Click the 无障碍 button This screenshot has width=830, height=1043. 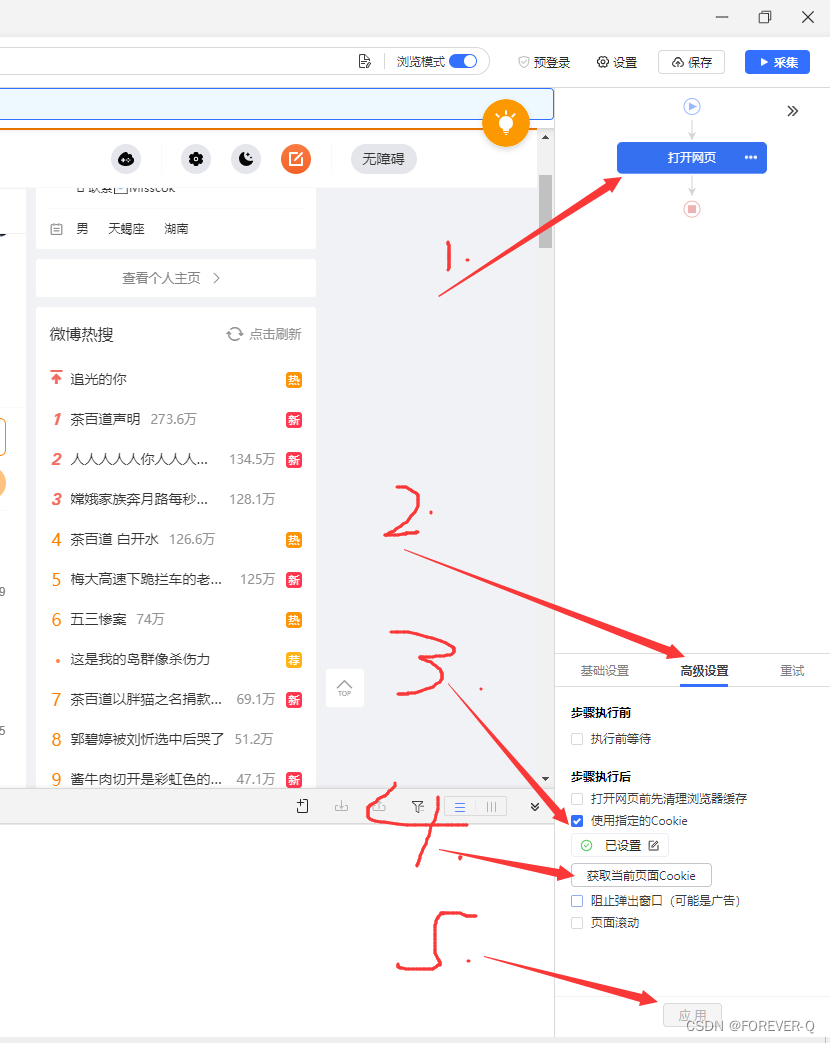click(x=384, y=159)
